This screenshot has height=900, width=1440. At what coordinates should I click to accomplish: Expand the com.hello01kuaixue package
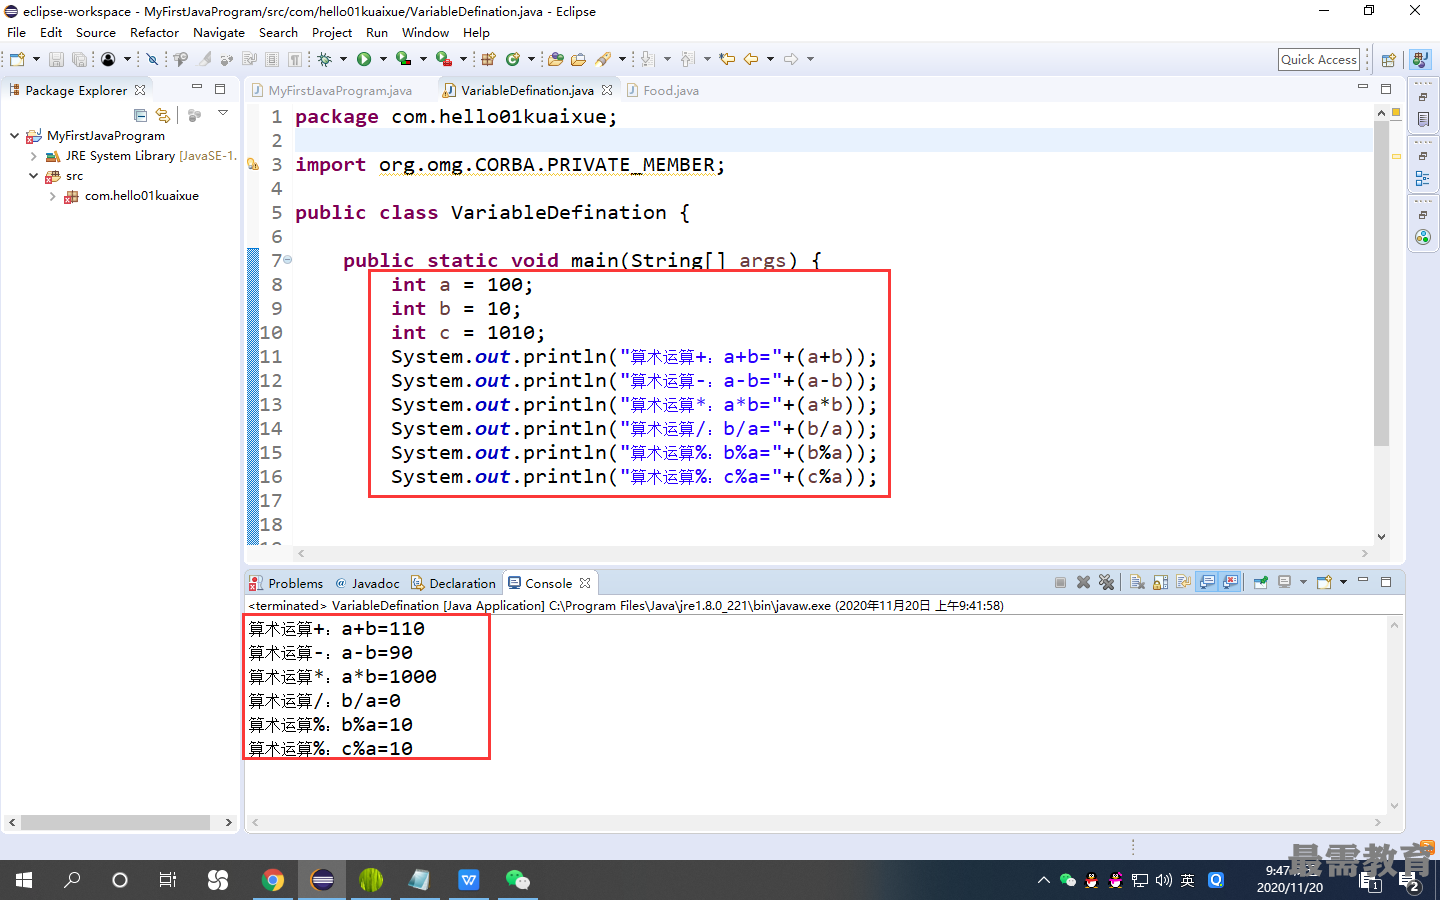click(52, 196)
